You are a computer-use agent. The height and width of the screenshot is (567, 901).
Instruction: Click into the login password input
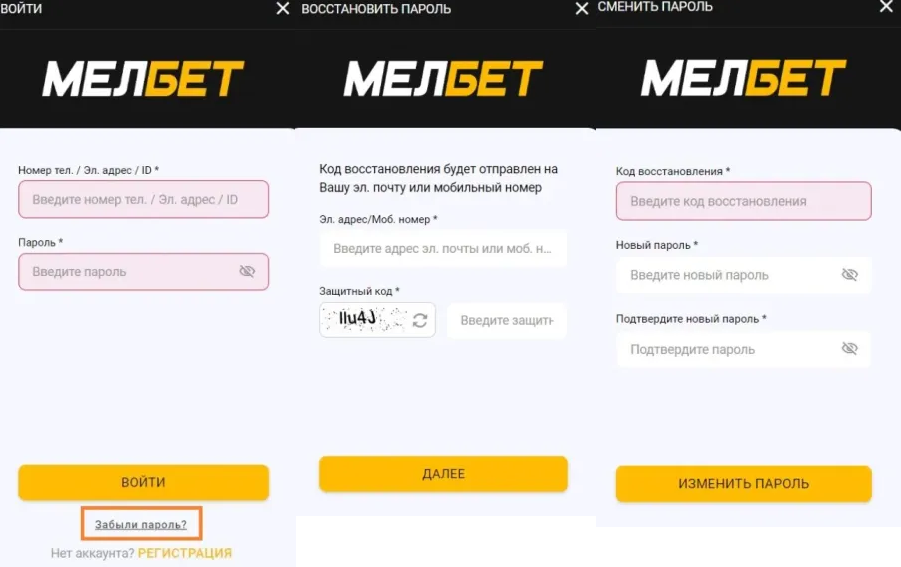[130, 271]
